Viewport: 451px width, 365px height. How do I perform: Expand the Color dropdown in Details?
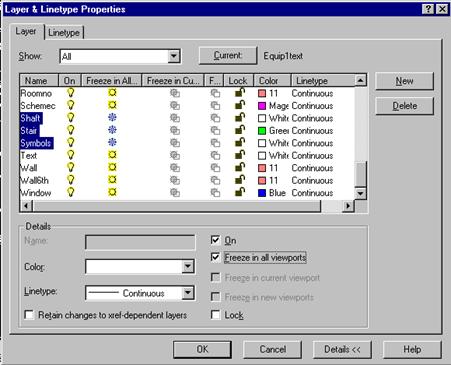pos(188,266)
